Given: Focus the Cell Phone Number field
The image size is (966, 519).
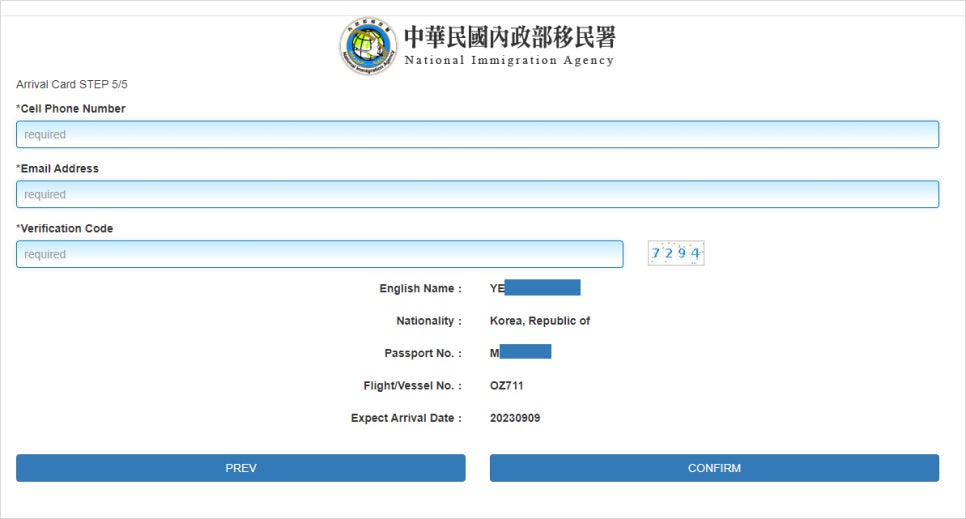Looking at the screenshot, I should [477, 134].
